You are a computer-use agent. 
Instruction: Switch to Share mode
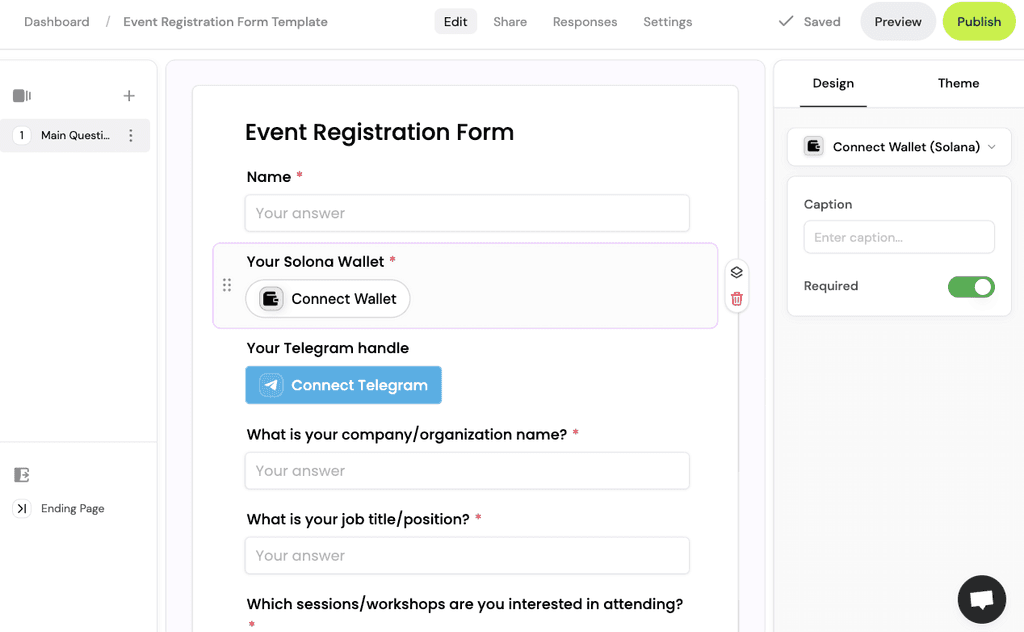[510, 21]
